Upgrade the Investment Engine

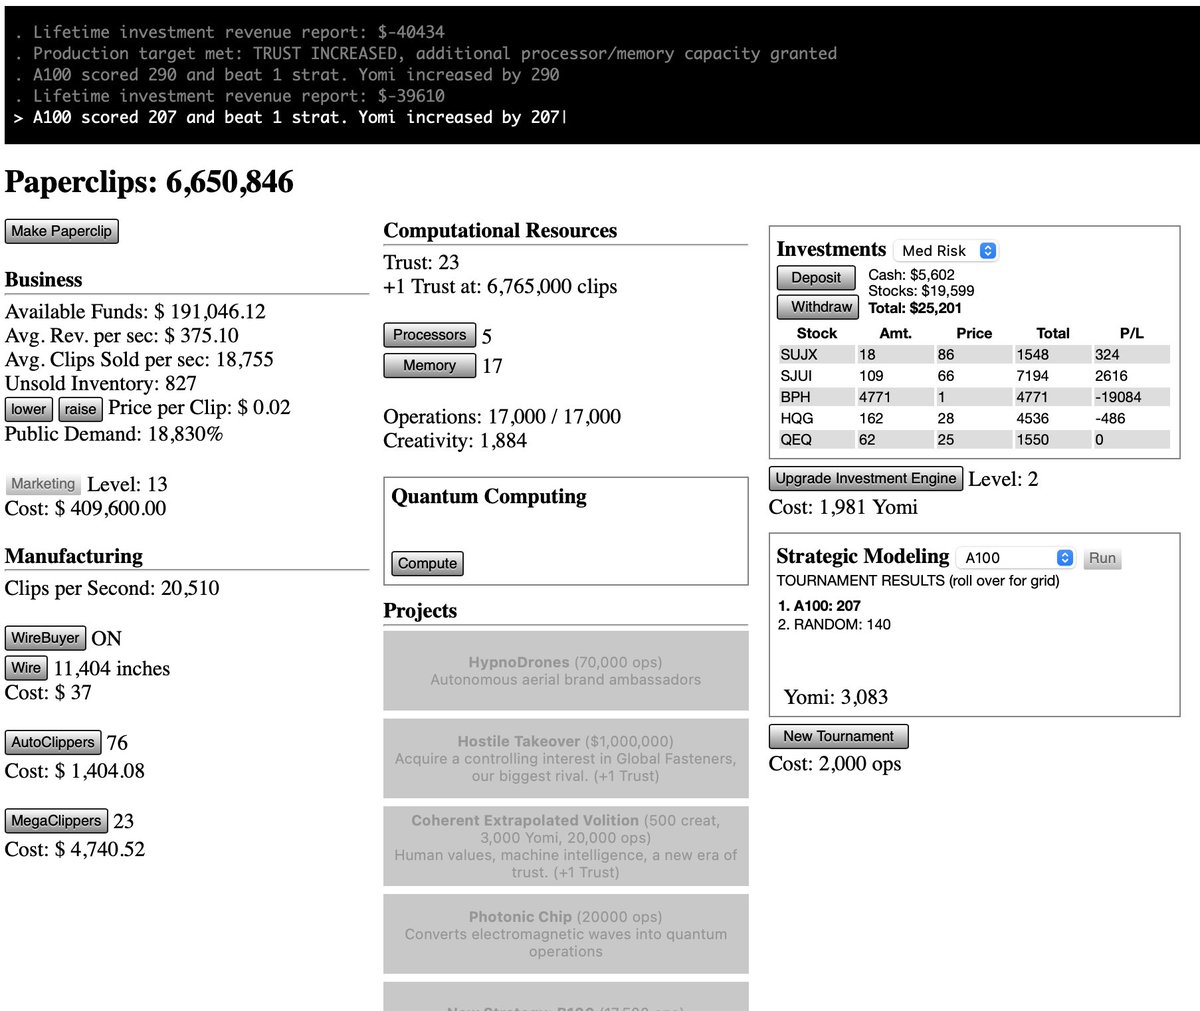coord(866,478)
